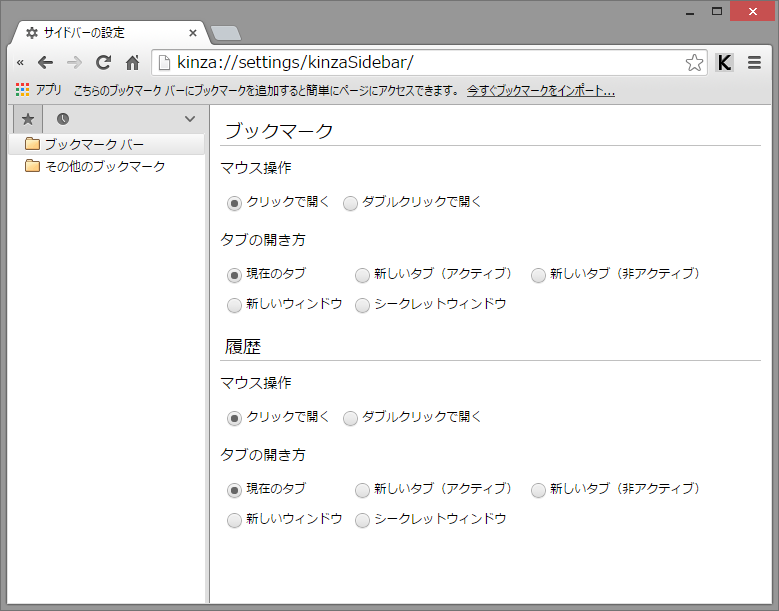Go forward with the right arrow button

pyautogui.click(x=74, y=63)
